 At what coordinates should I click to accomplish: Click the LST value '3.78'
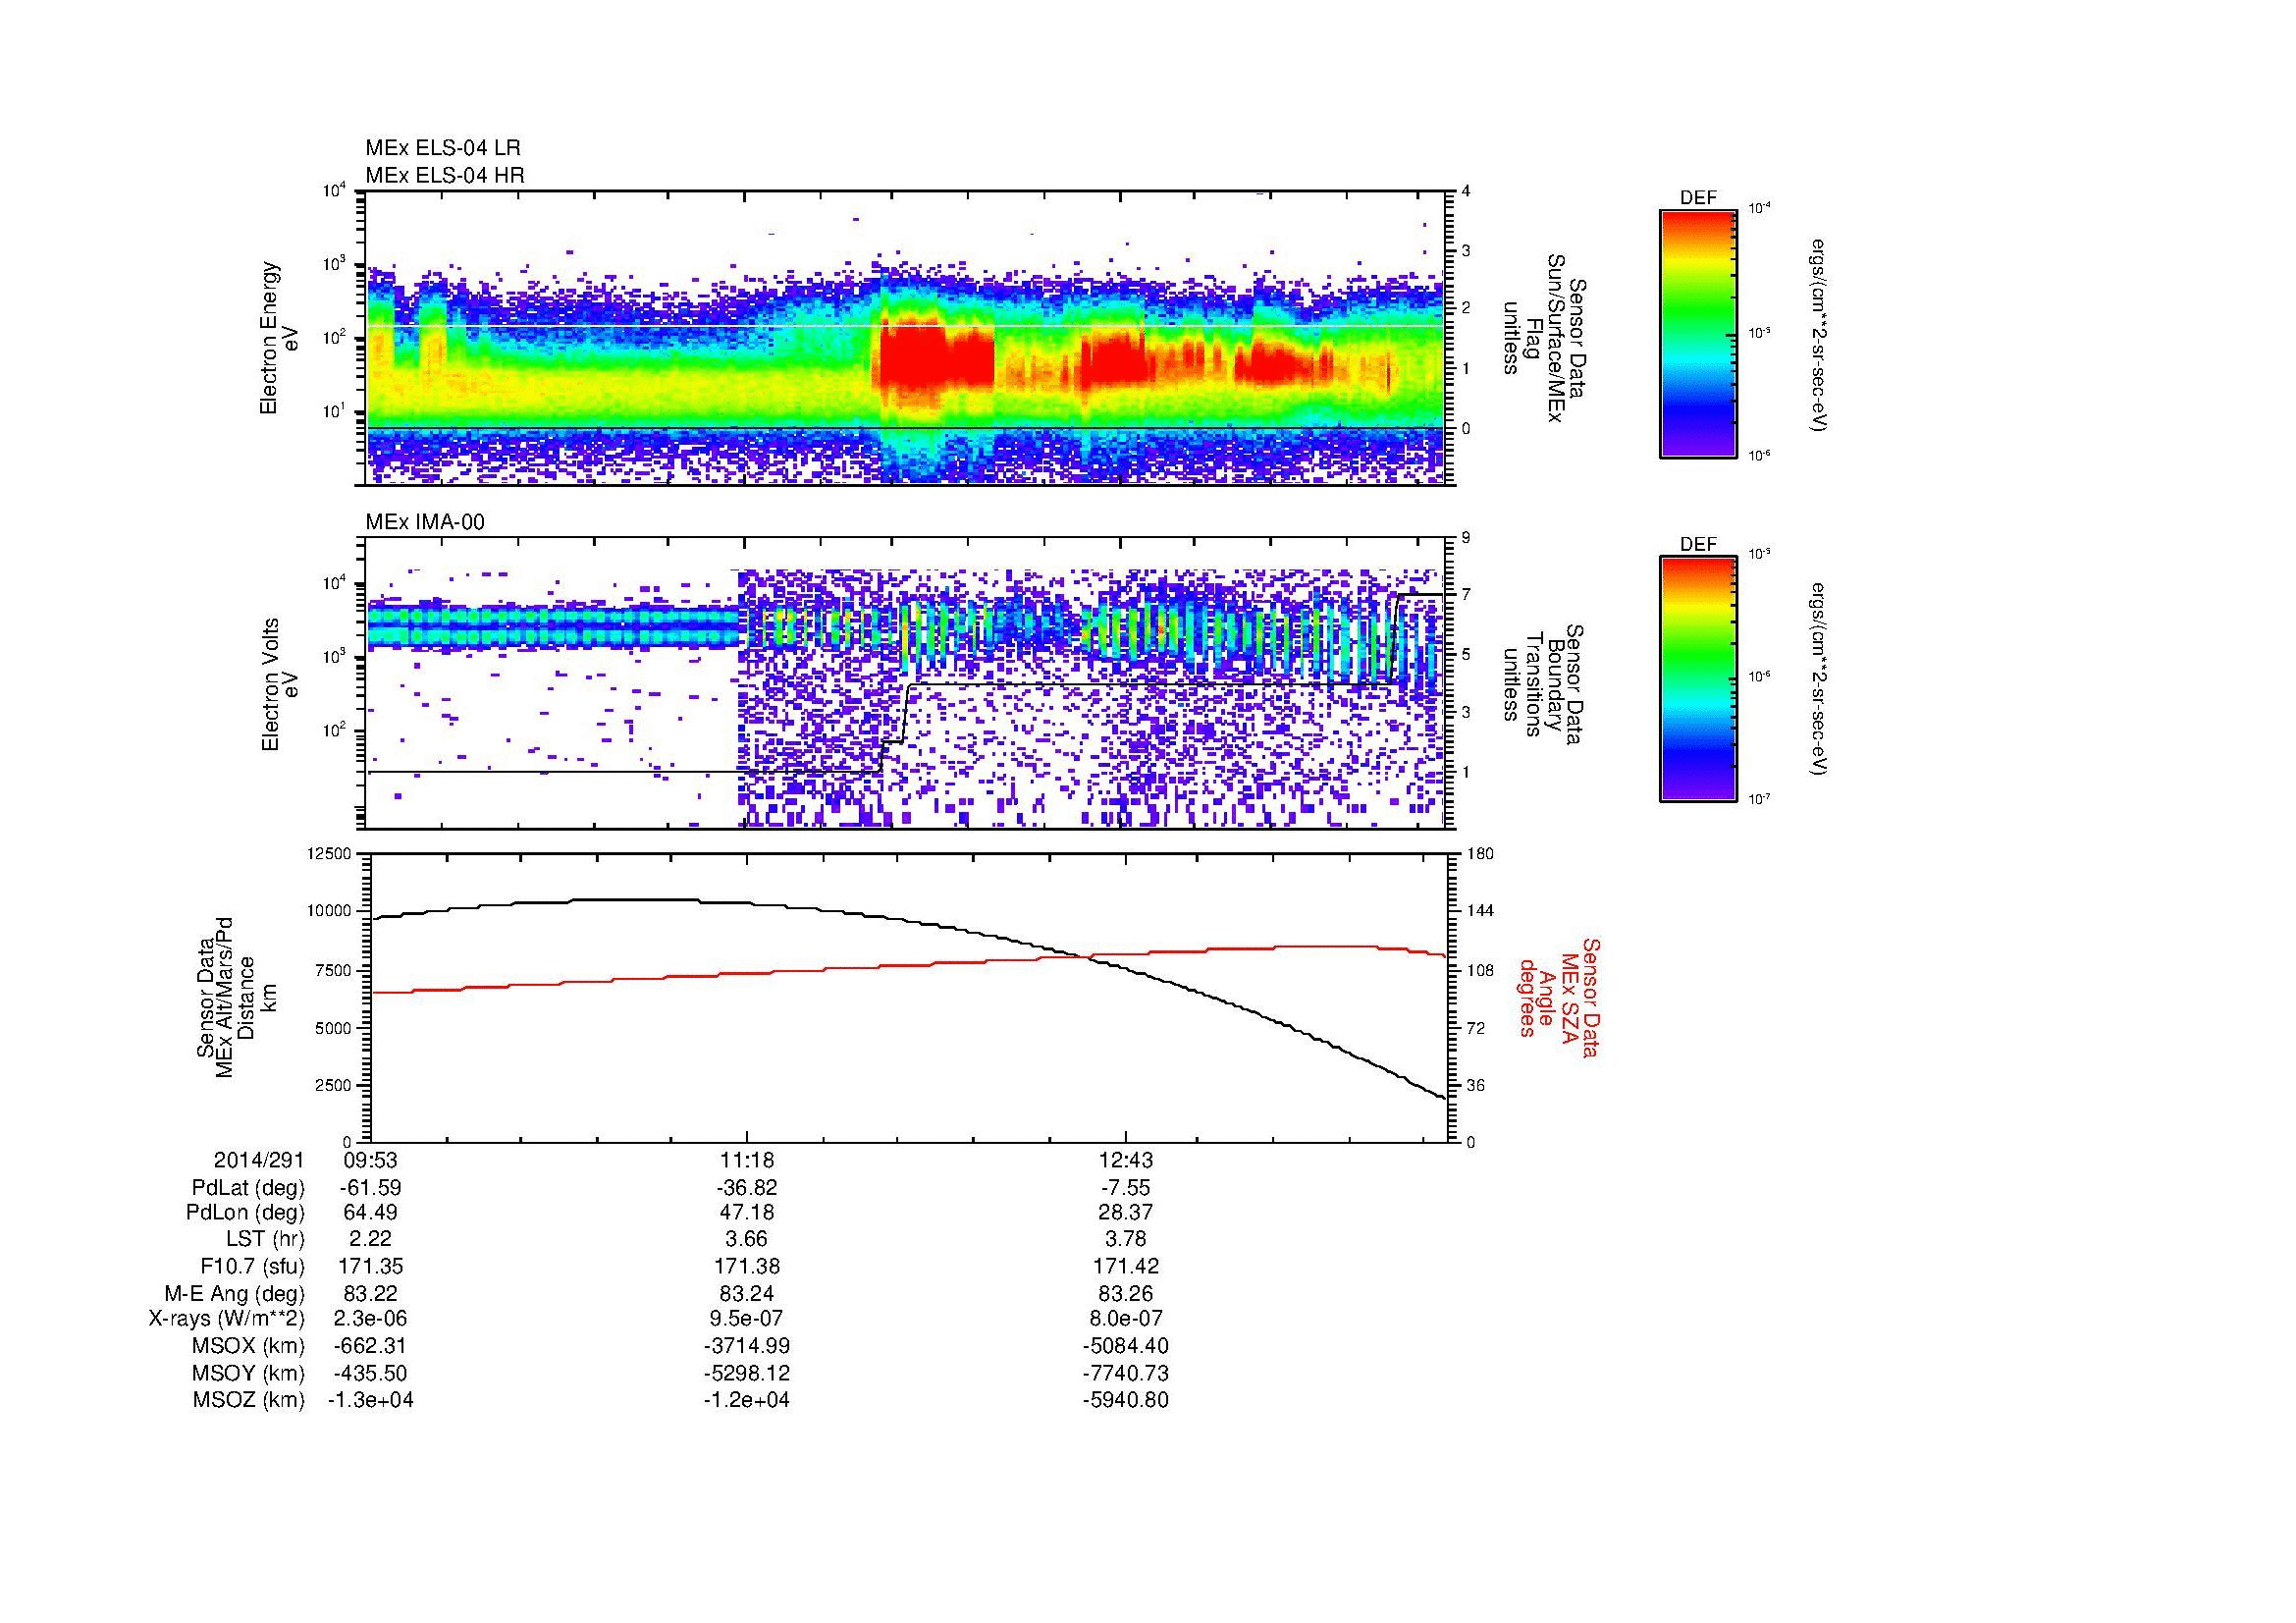(x=1126, y=1240)
